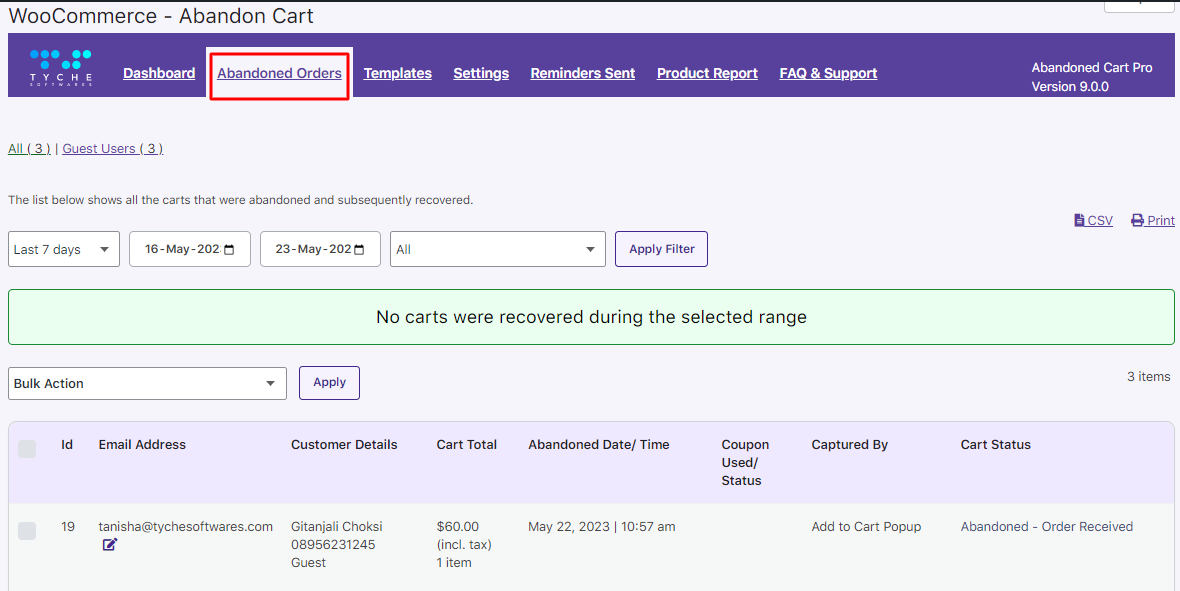1180x591 pixels.
Task: Click the Id column header
Action: tap(67, 444)
